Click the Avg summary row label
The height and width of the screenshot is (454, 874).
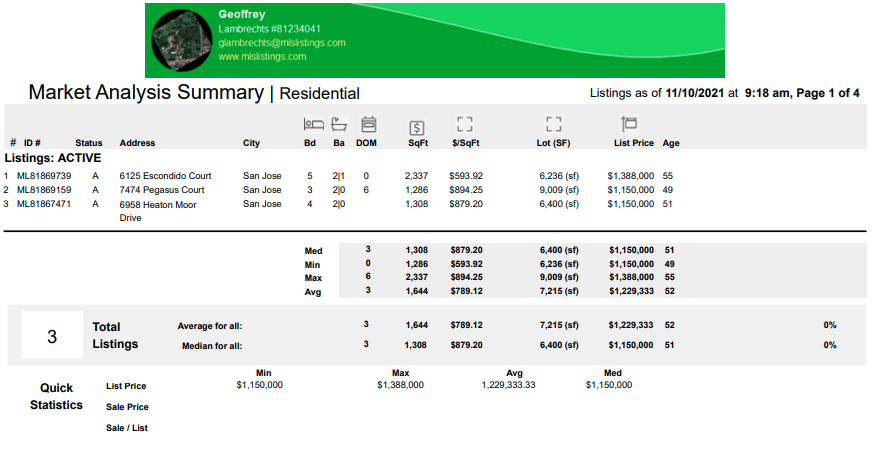pos(313,292)
